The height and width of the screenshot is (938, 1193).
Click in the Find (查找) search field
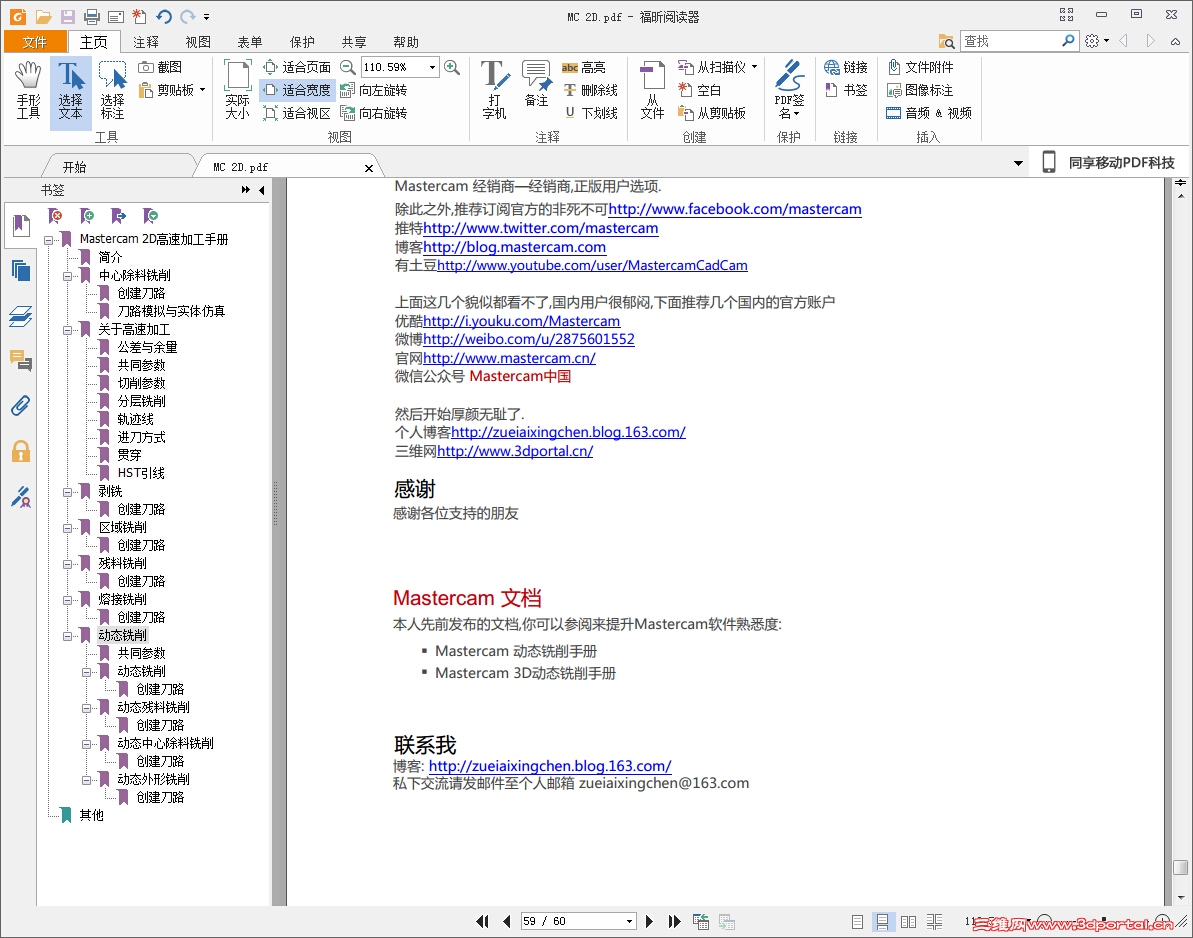(1010, 41)
